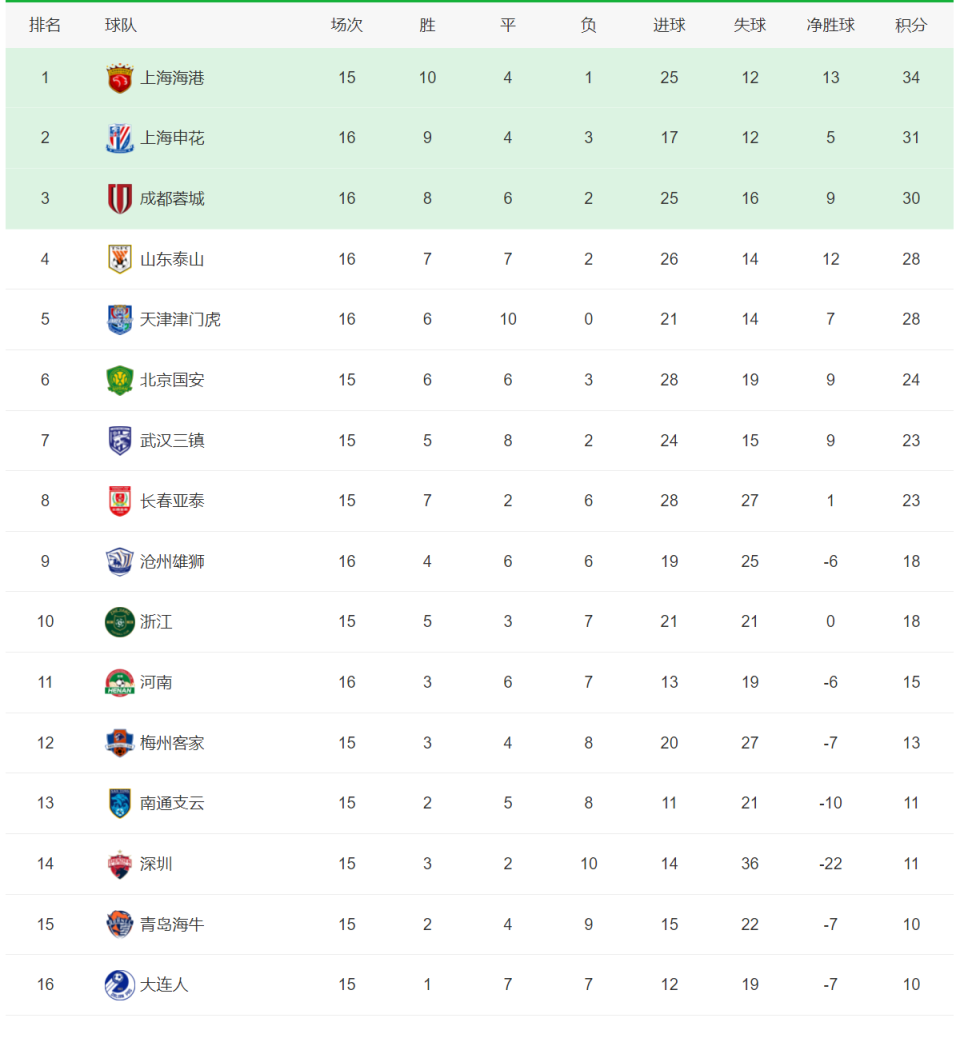This screenshot has height=1054, width=960.
Task: Open the 武汉三镇 team name link
Action: 172,440
